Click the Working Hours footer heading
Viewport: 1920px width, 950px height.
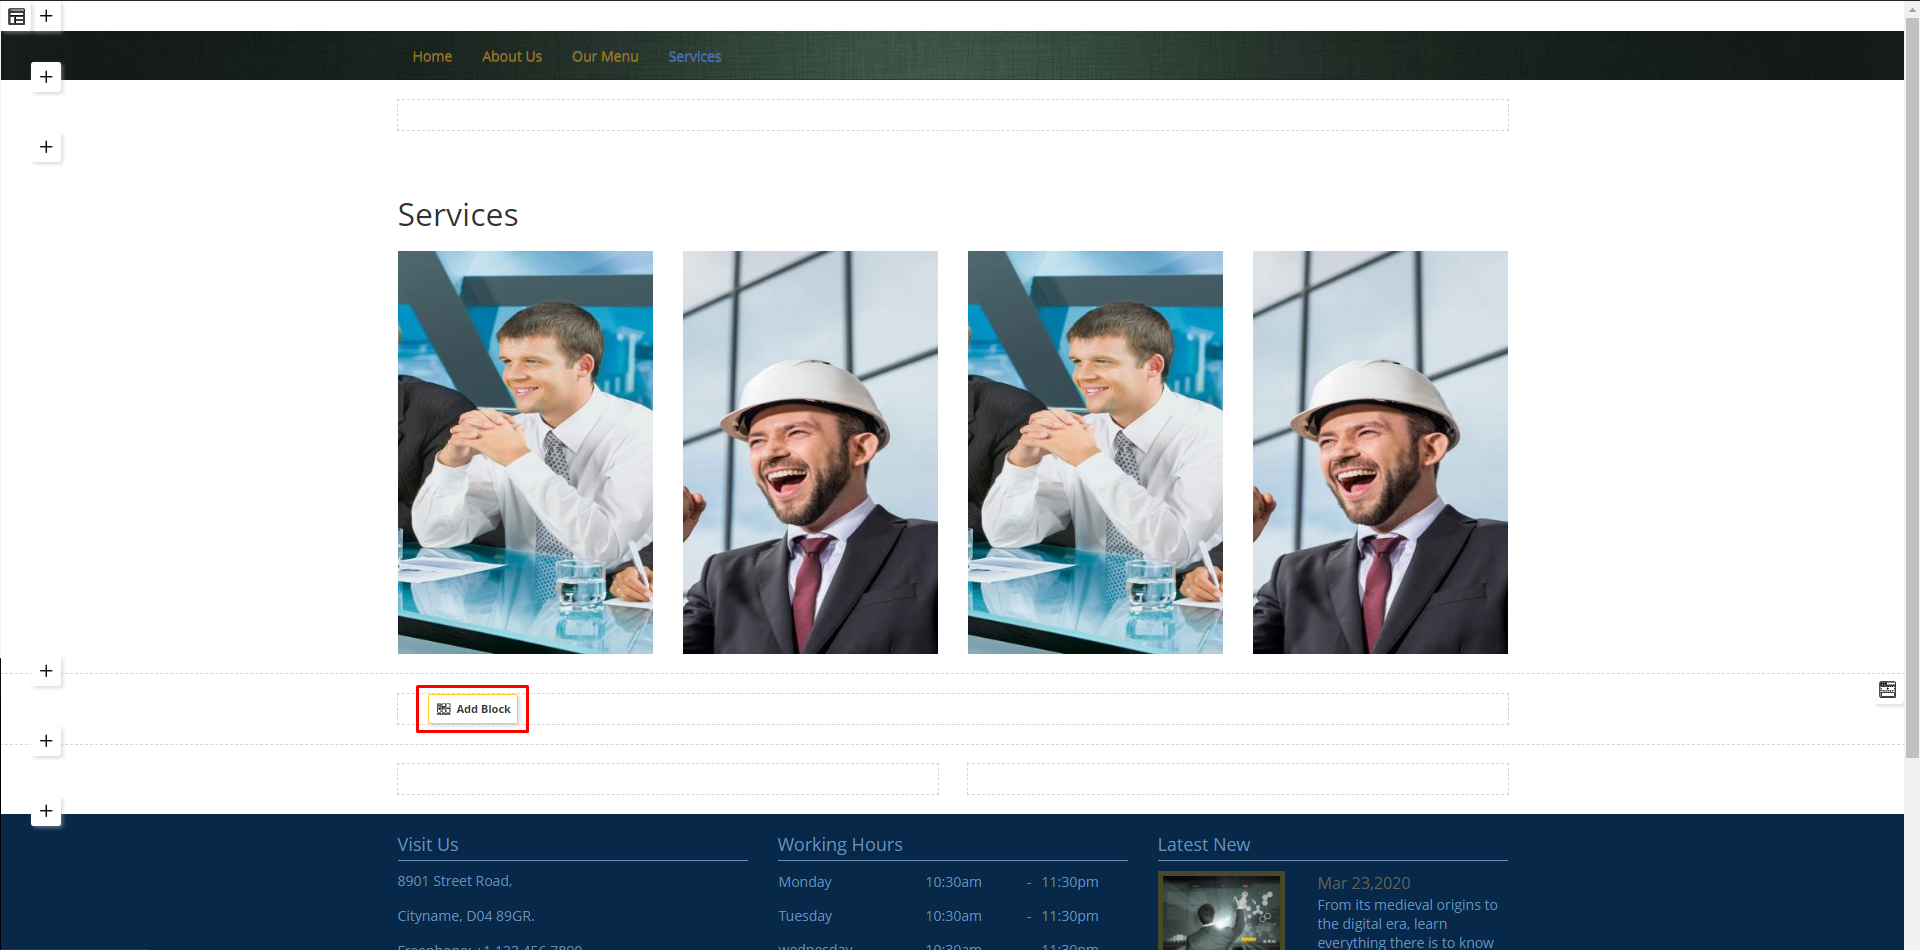pyautogui.click(x=840, y=845)
